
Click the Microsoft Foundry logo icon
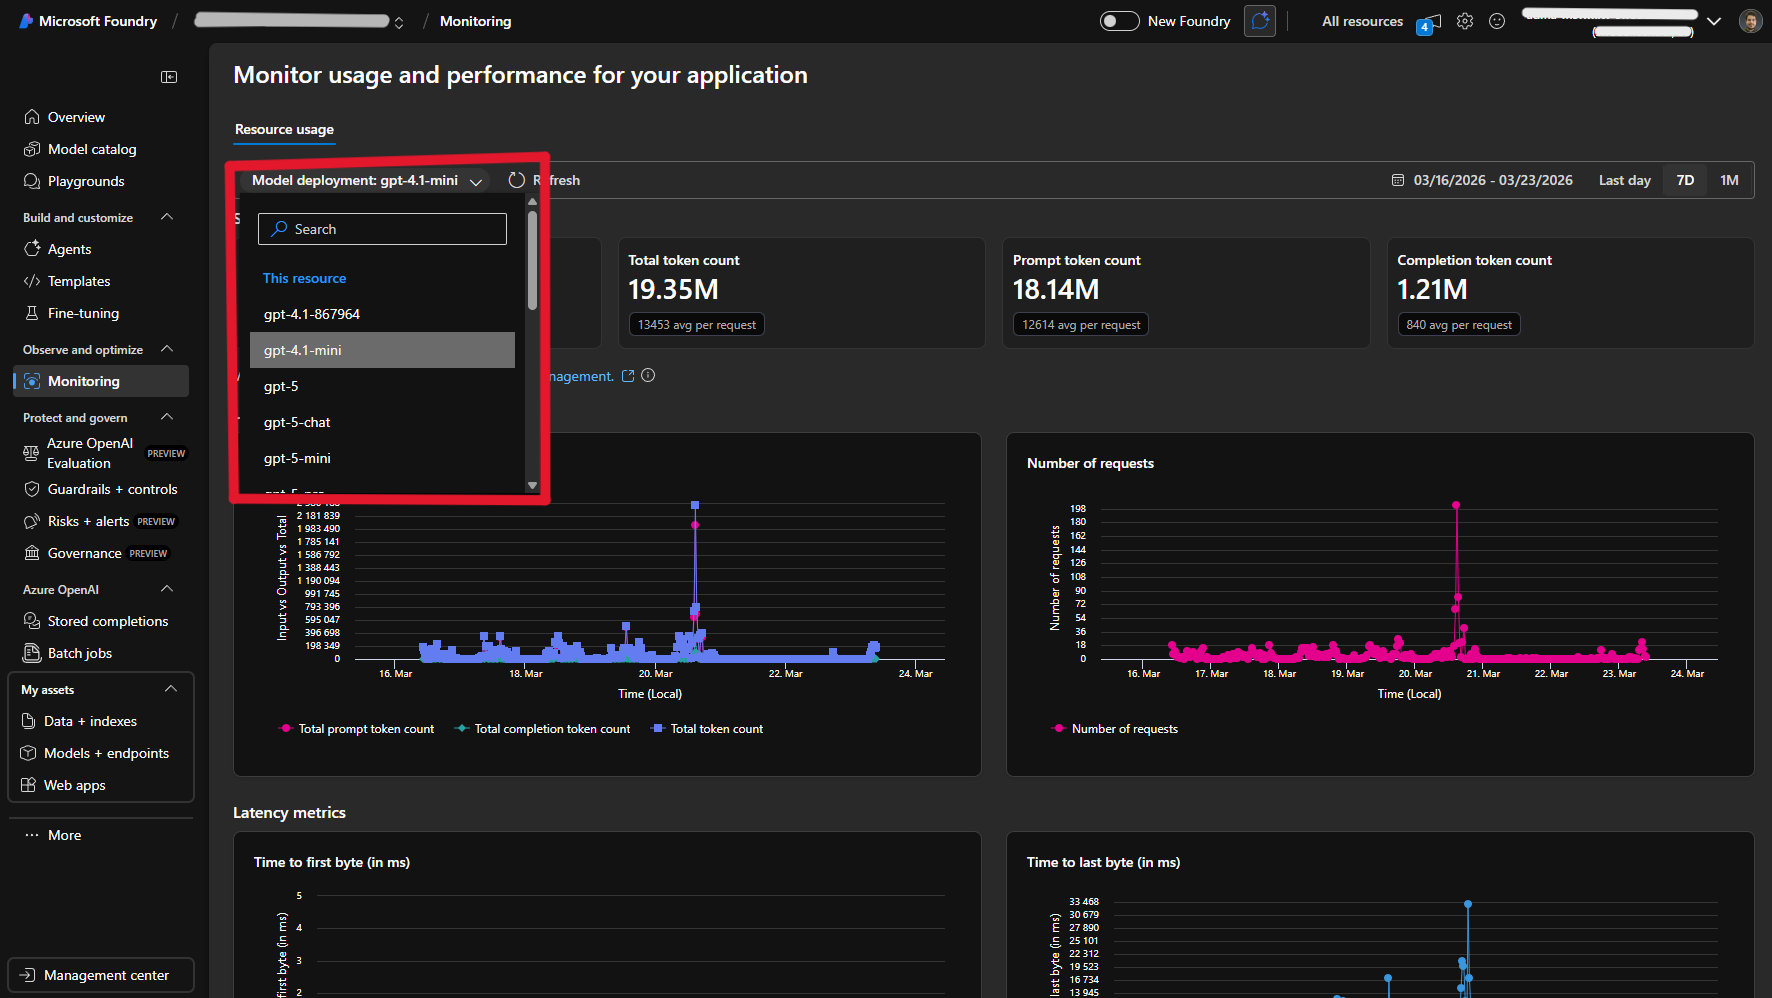click(26, 21)
